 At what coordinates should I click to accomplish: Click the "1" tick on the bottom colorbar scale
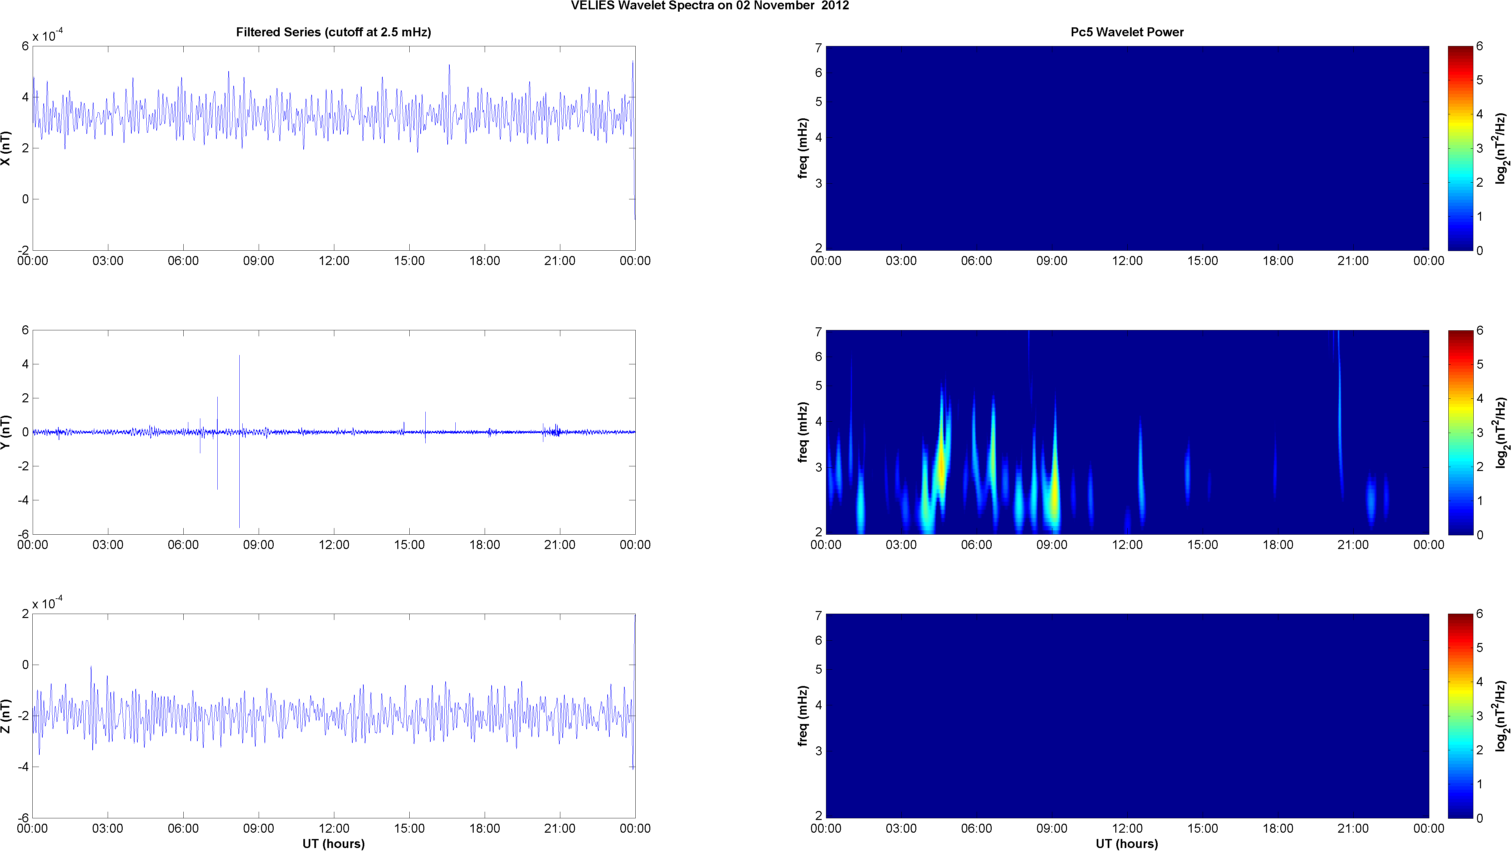(x=1480, y=784)
